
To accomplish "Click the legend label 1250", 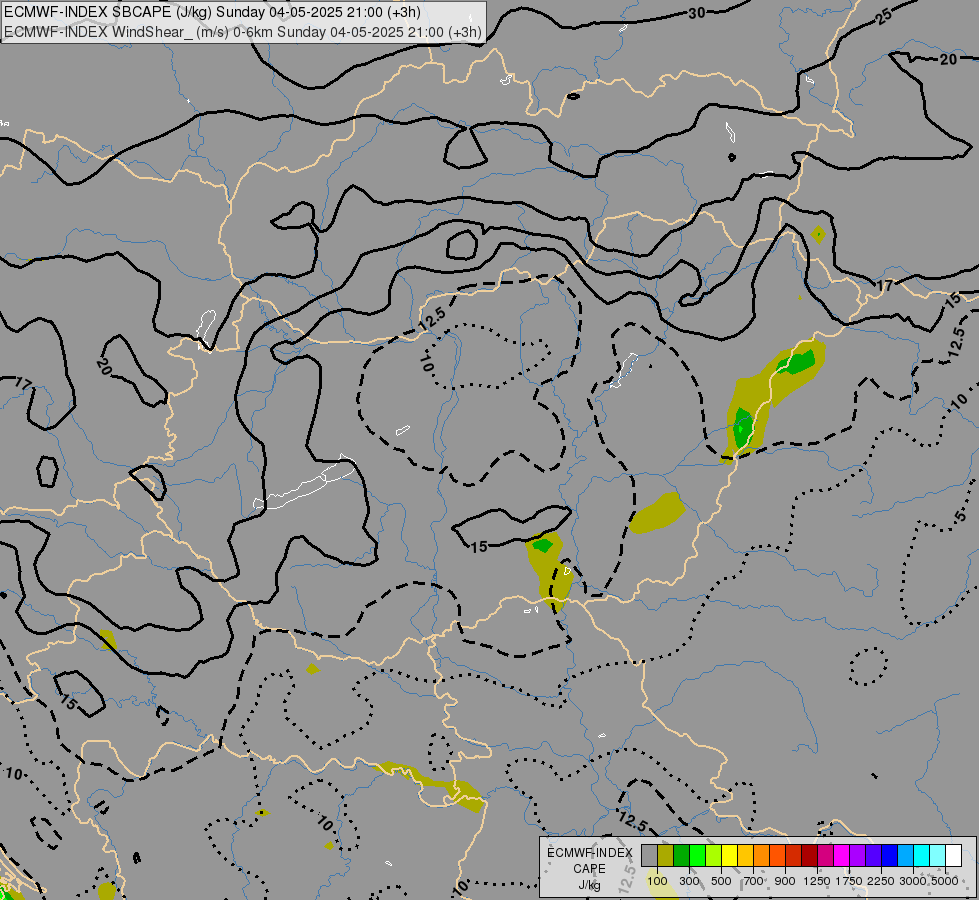I will coord(817,881).
